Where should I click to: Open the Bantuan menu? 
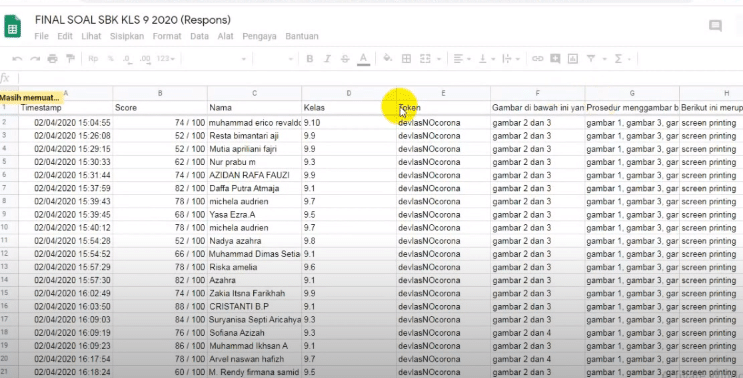tap(302, 36)
